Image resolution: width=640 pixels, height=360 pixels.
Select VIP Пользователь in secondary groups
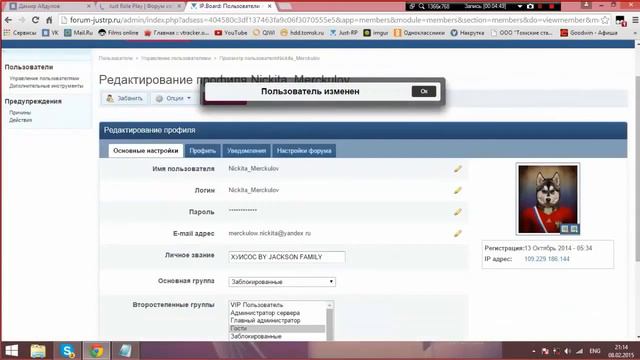[x=257, y=305]
